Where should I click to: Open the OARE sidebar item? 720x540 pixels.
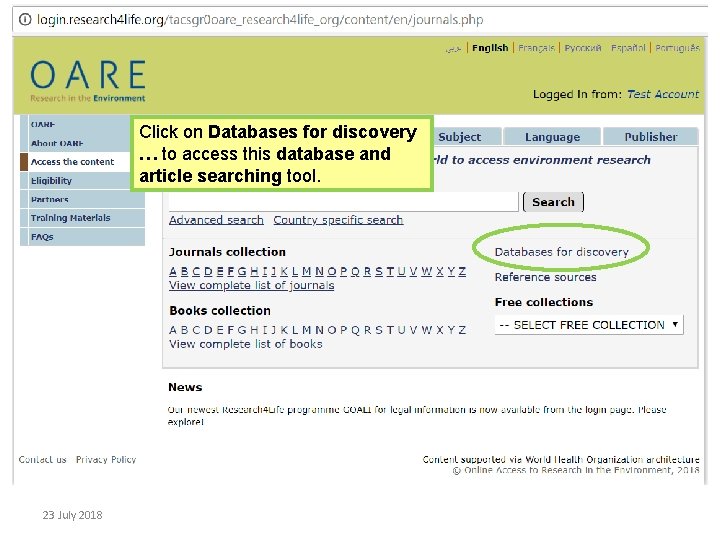[43, 124]
